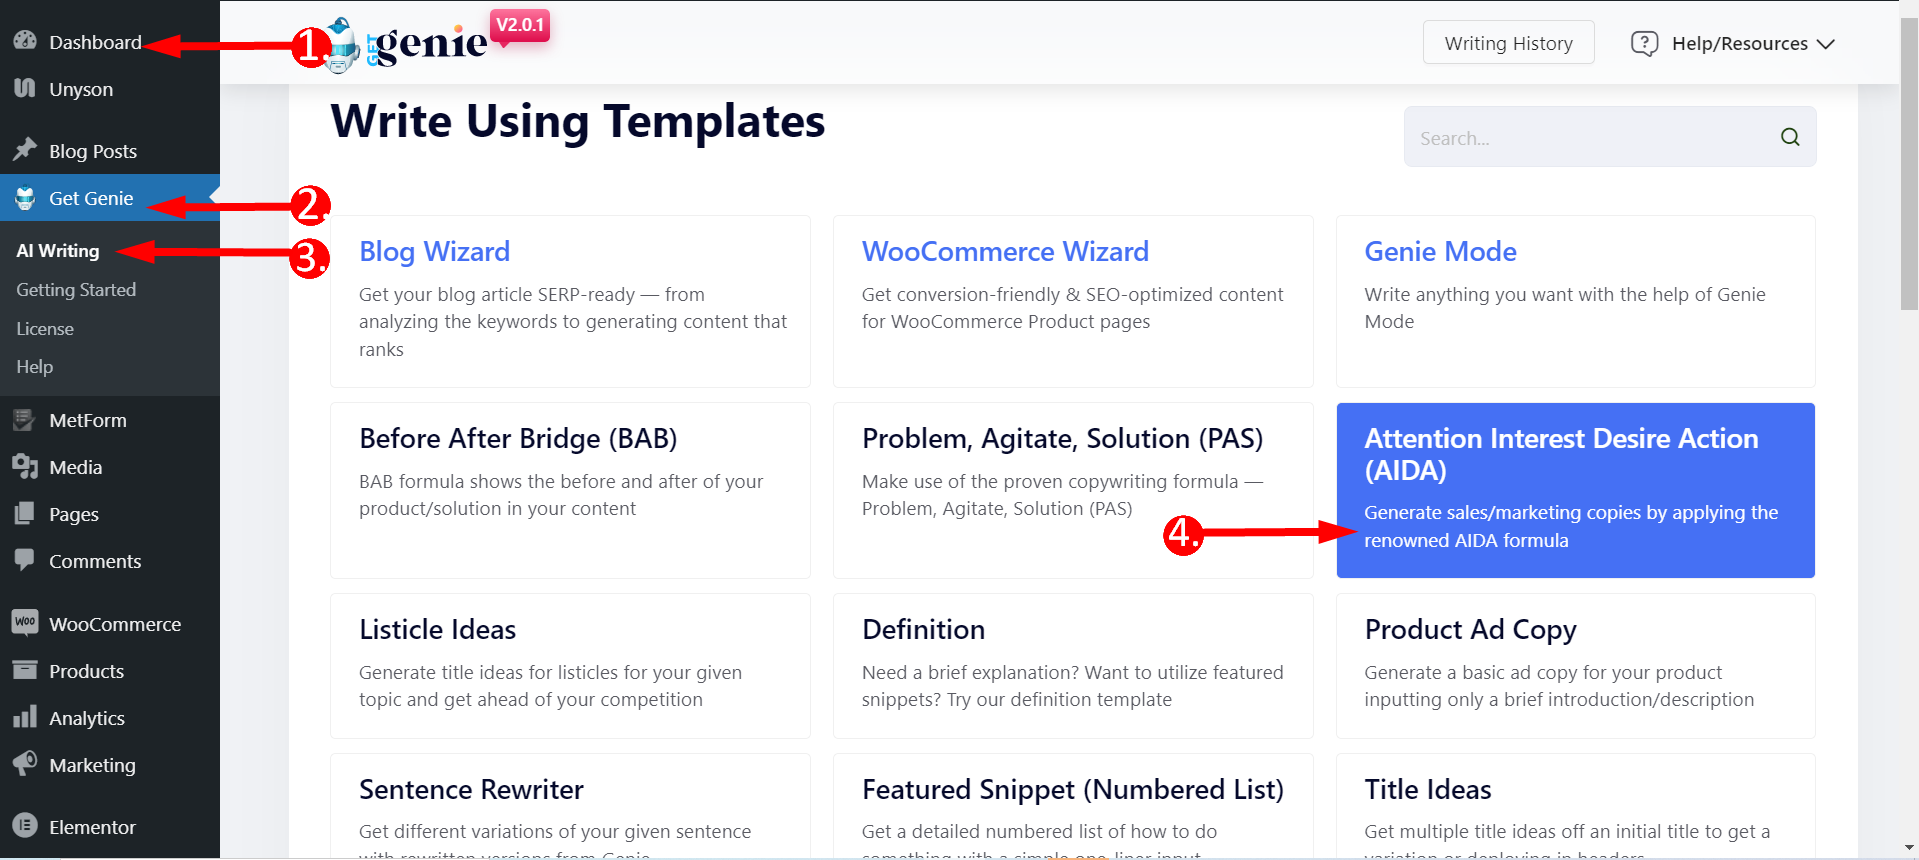Open the Getting Started submenu item
The height and width of the screenshot is (860, 1919).
[x=76, y=290]
